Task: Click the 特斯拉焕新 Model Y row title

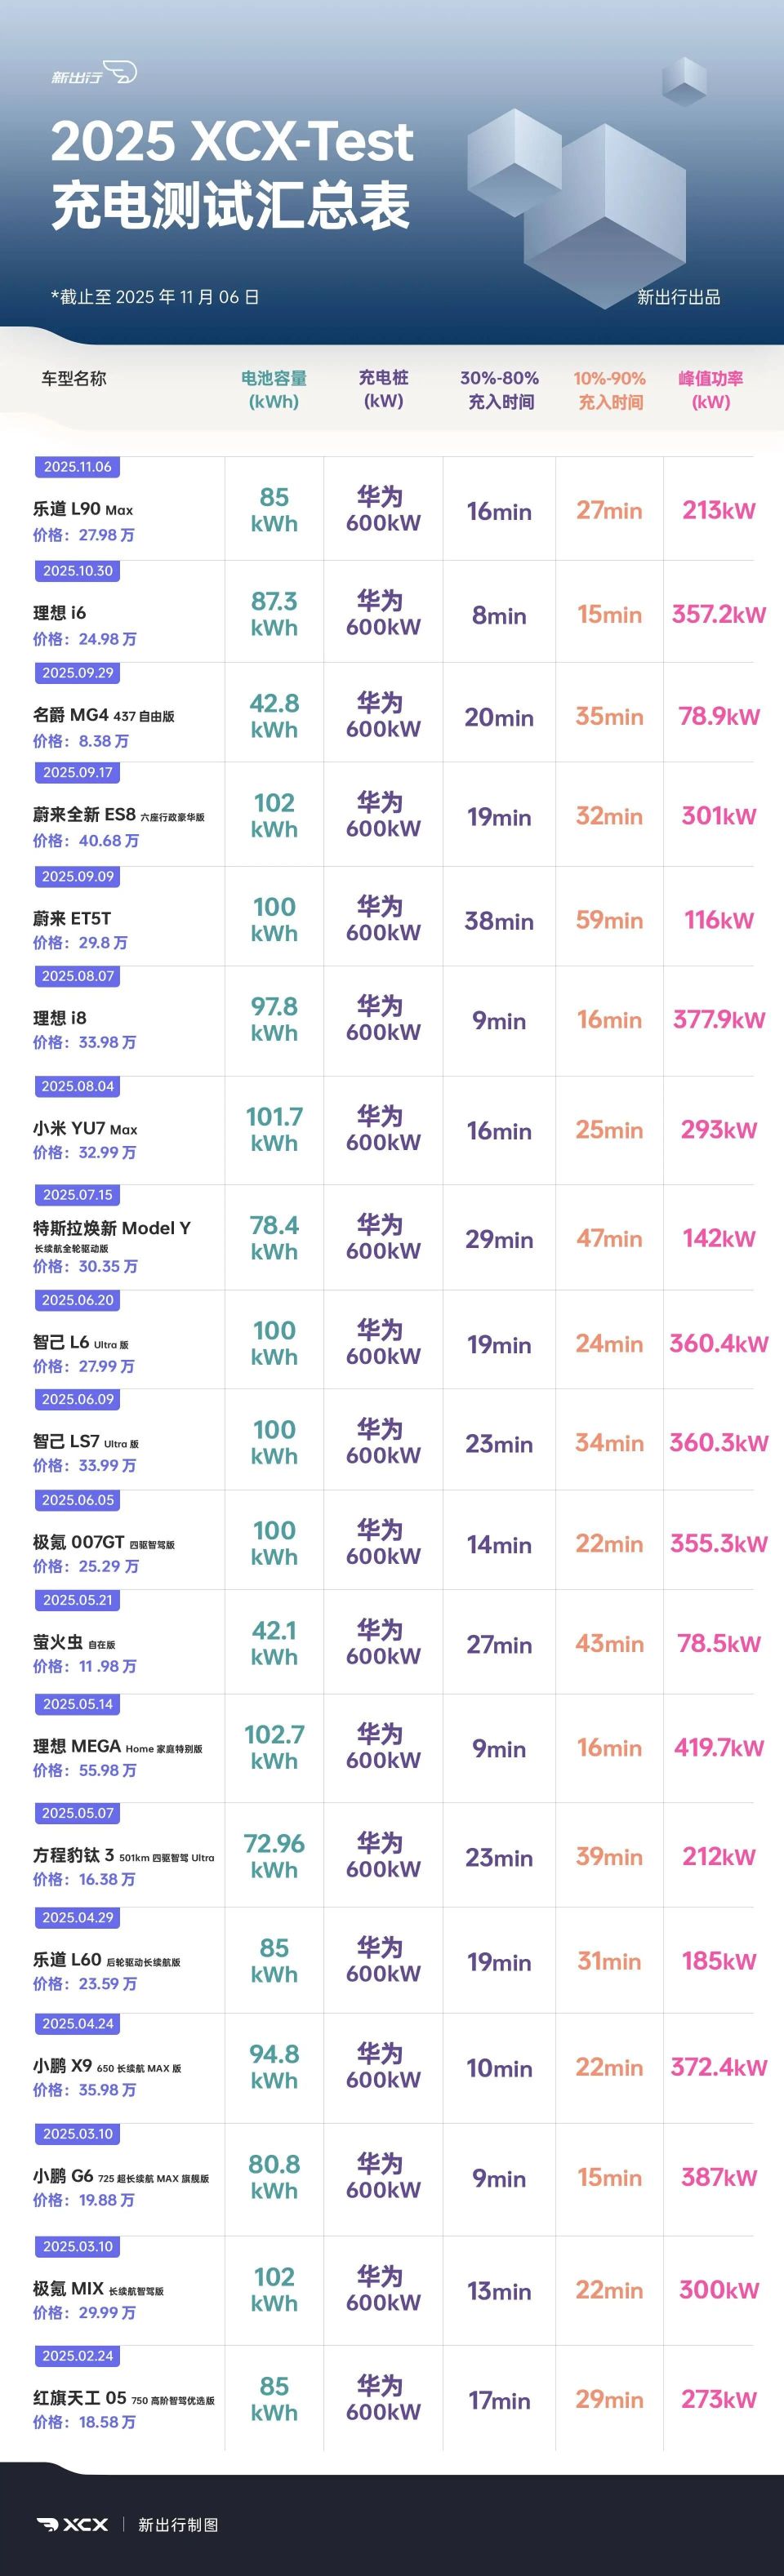Action: (112, 1228)
